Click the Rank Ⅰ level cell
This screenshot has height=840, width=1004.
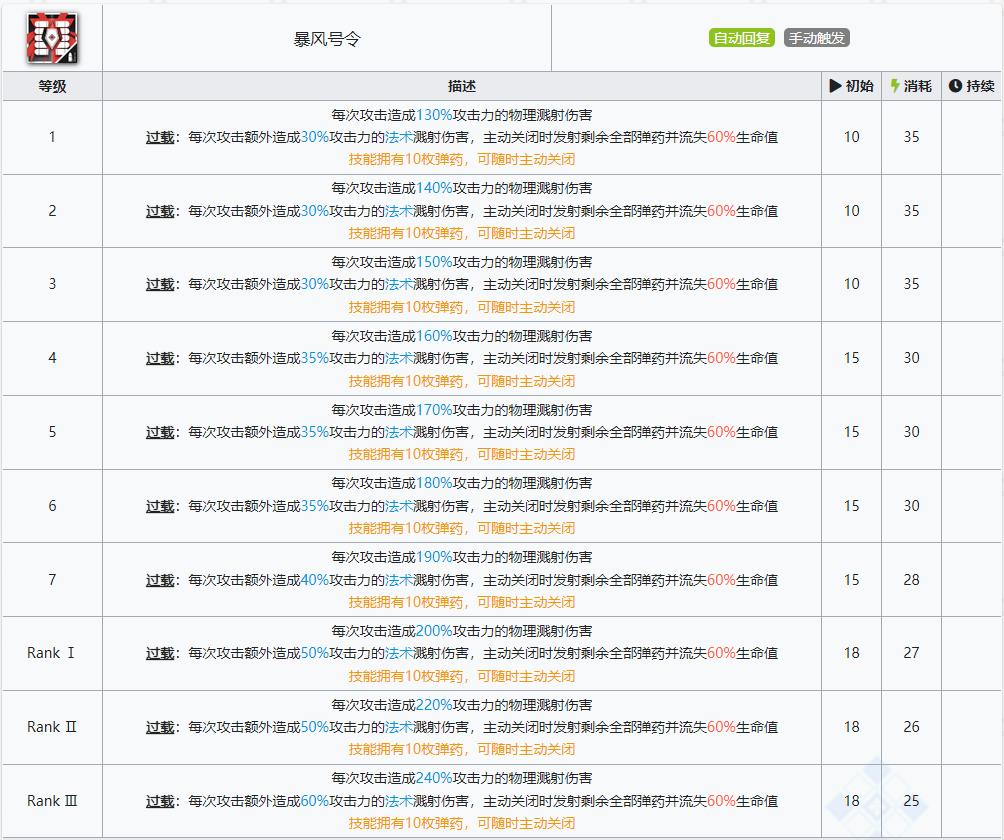52,653
